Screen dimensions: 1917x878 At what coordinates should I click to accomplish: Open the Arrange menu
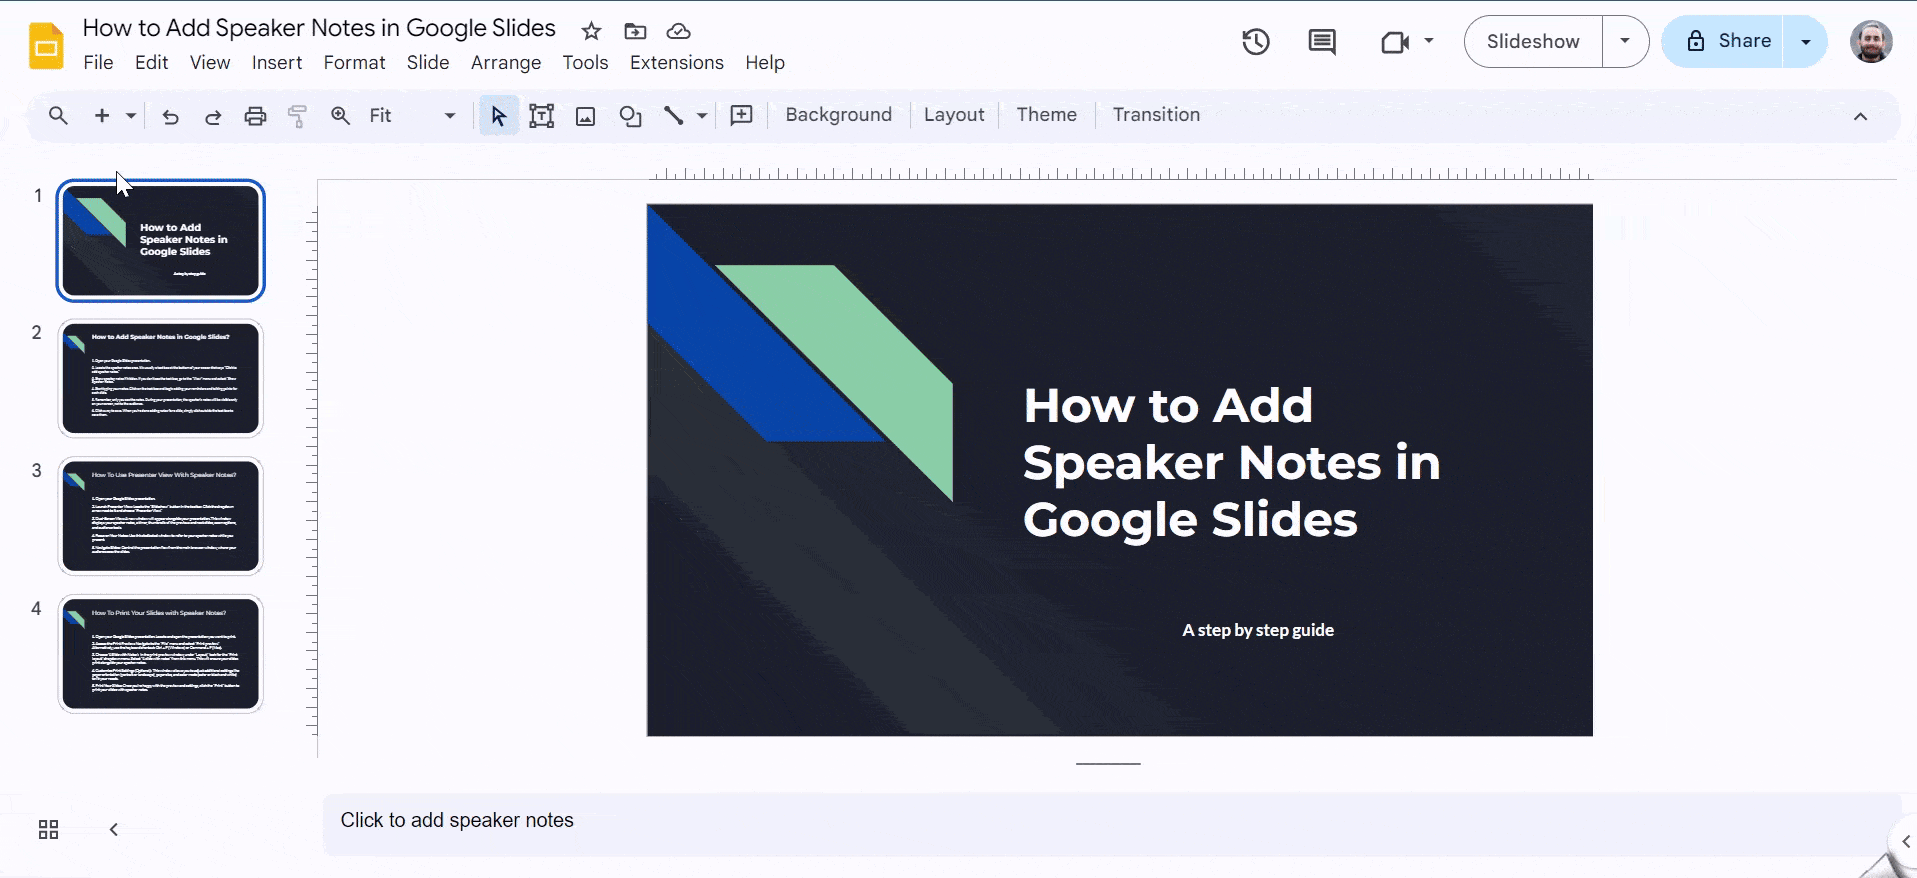(x=505, y=62)
